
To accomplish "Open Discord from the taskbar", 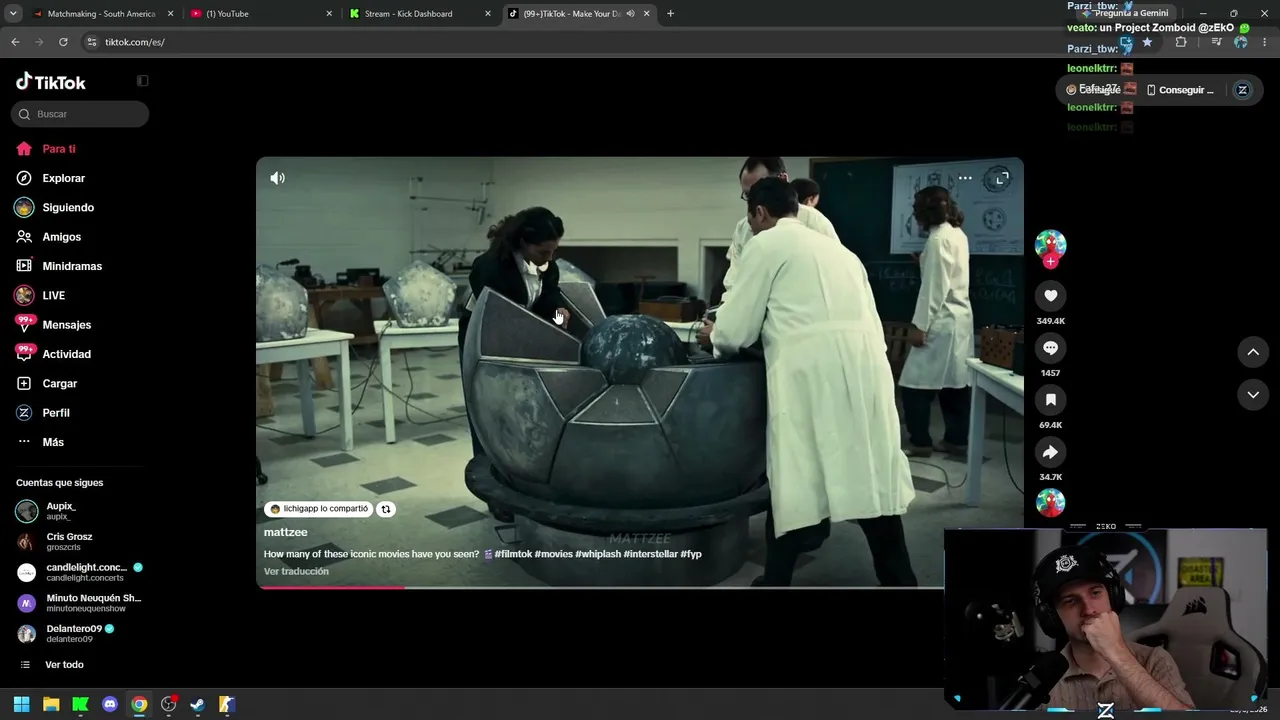I will point(110,704).
